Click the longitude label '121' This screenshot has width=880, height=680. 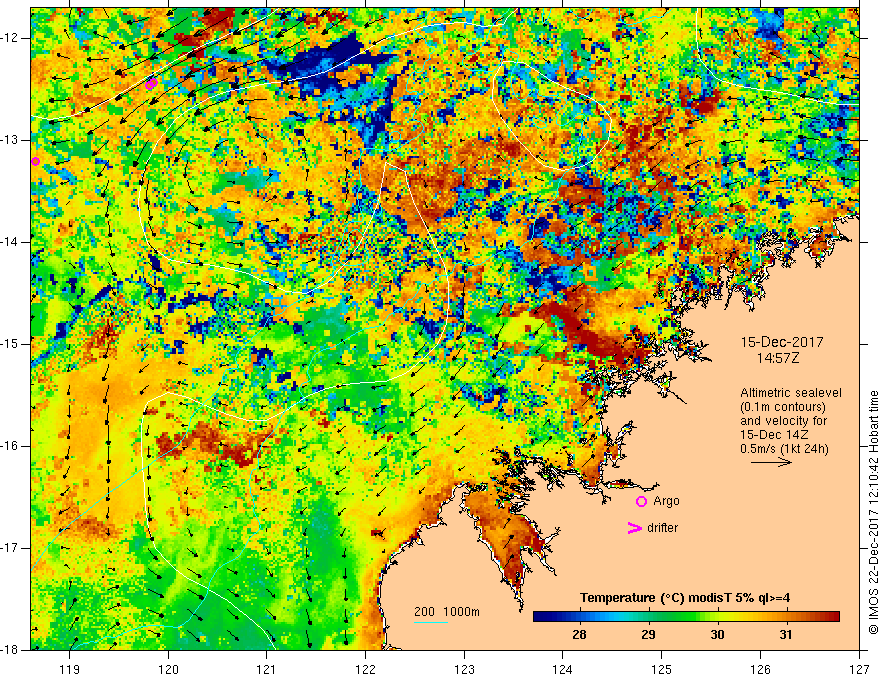tap(267, 669)
